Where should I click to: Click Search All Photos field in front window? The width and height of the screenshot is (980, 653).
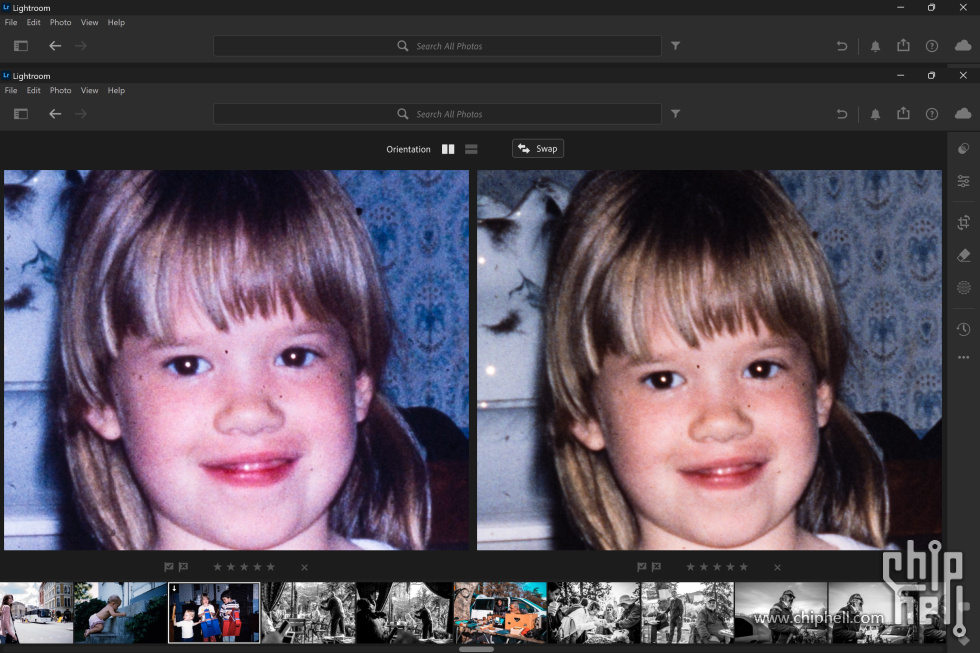(438, 114)
